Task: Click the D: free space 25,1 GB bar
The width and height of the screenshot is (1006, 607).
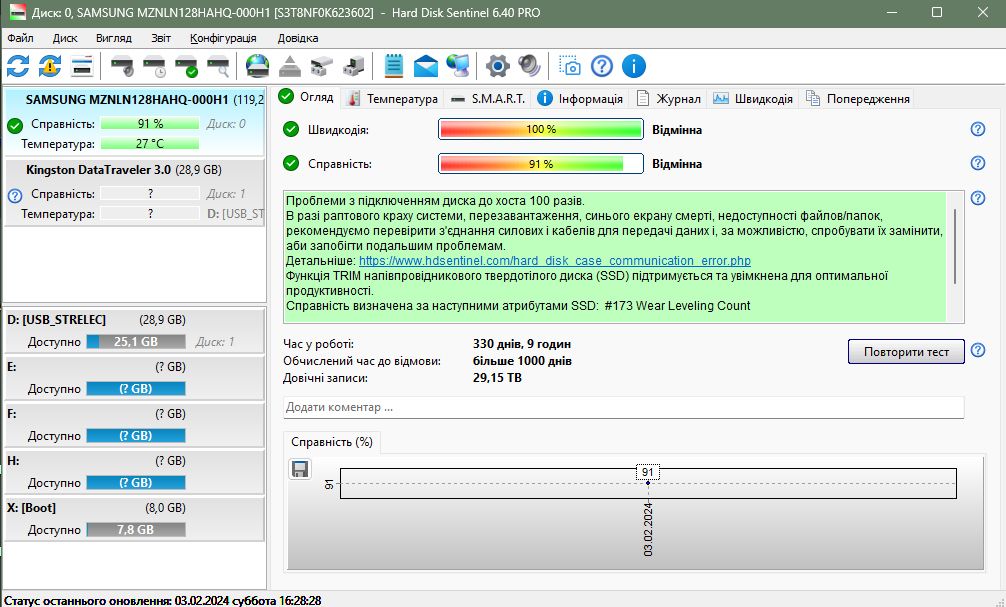Action: 135,341
